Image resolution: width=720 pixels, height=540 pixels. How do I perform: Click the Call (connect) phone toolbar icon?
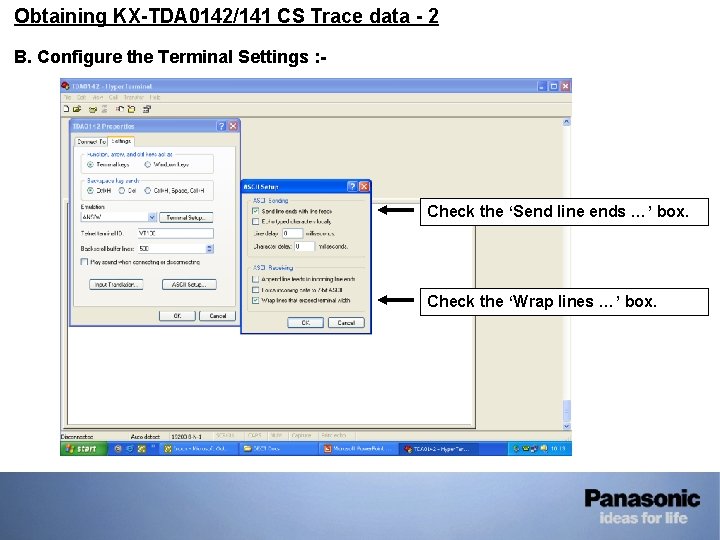93,109
